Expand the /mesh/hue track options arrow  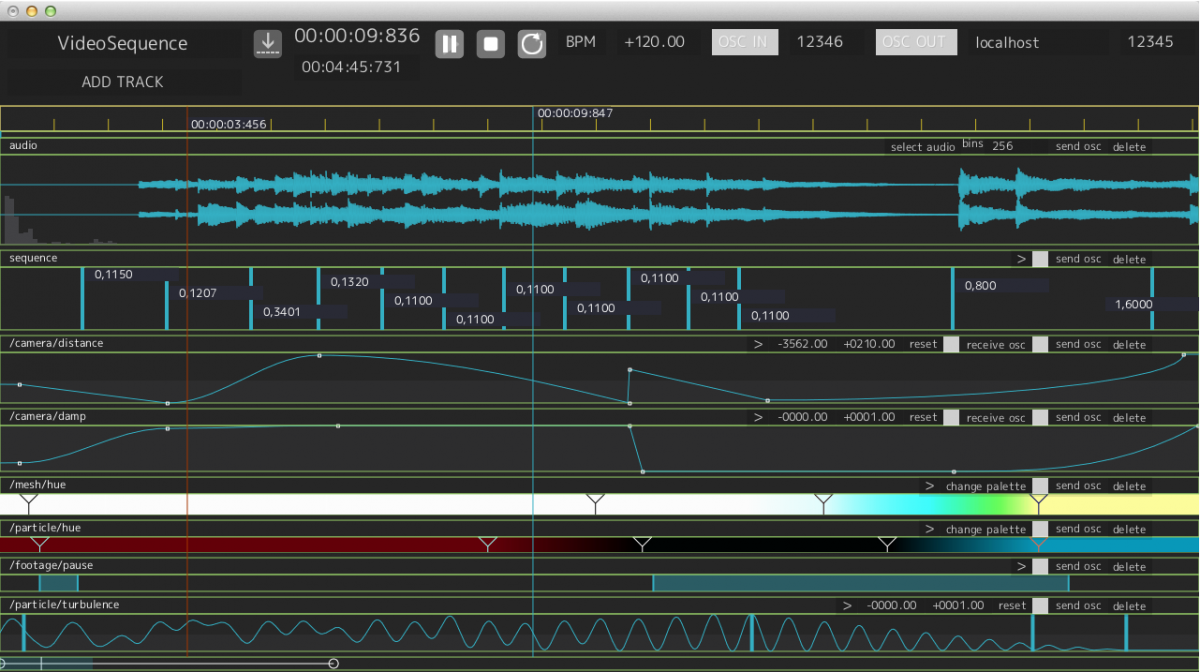point(929,486)
